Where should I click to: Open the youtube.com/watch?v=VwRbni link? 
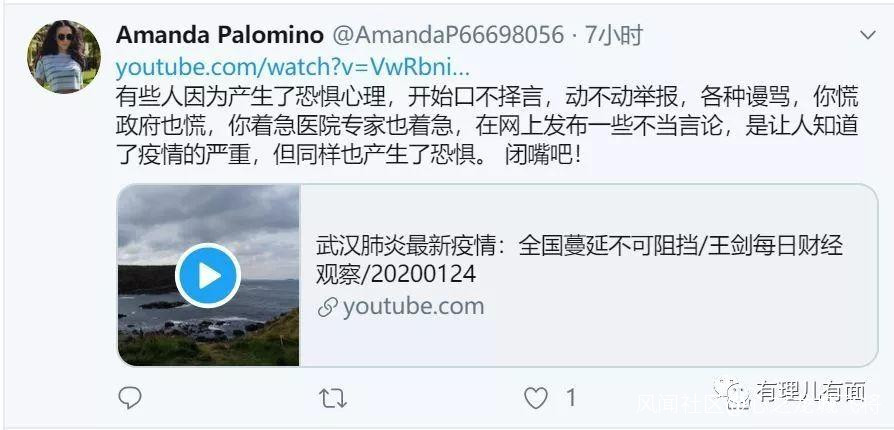click(x=292, y=67)
